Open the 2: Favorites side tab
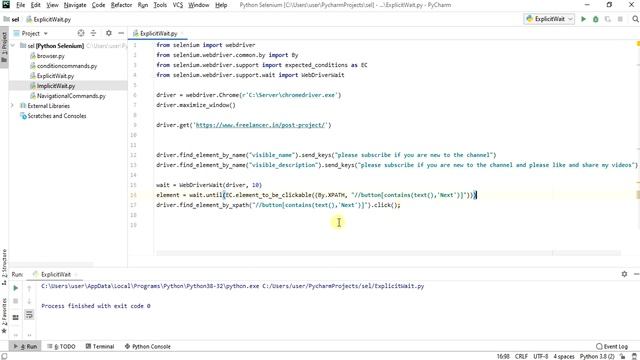Viewport: 640px width, 360px height. point(4,316)
